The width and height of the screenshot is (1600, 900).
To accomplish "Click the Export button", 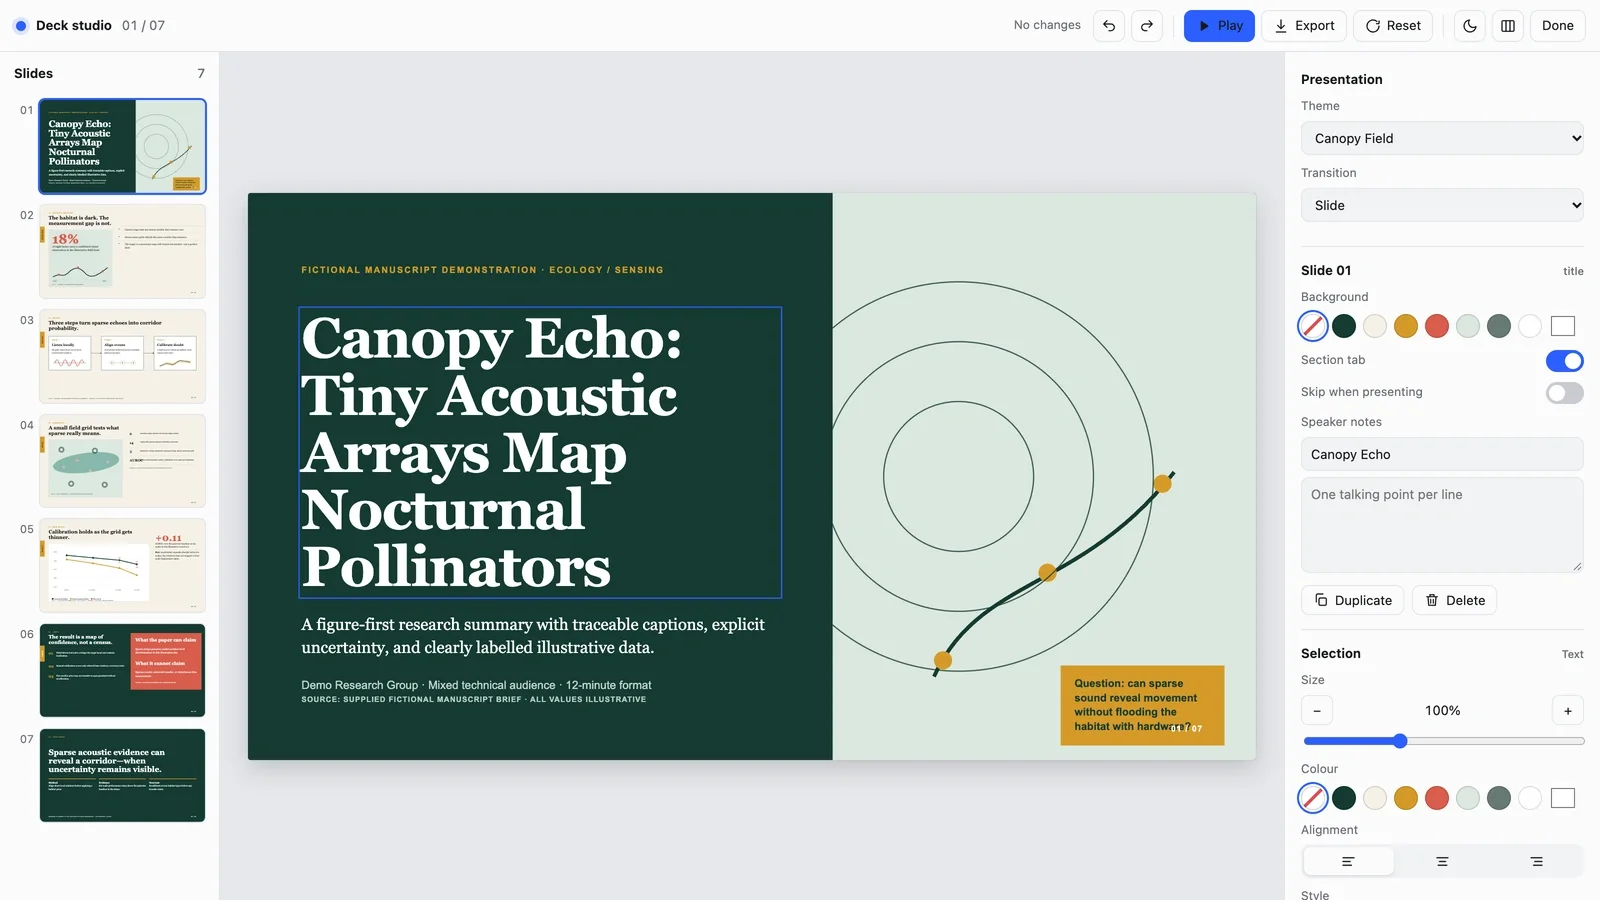I will pyautogui.click(x=1304, y=26).
